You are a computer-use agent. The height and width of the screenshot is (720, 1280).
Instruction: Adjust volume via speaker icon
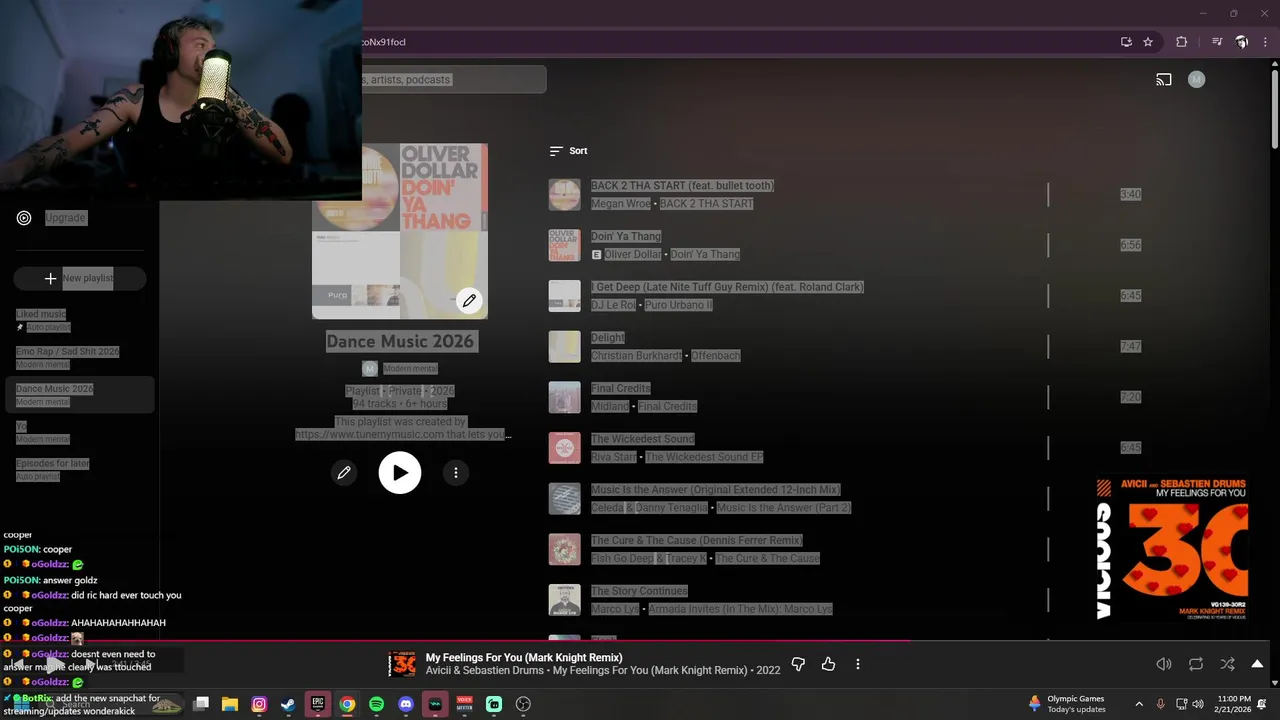(1164, 664)
